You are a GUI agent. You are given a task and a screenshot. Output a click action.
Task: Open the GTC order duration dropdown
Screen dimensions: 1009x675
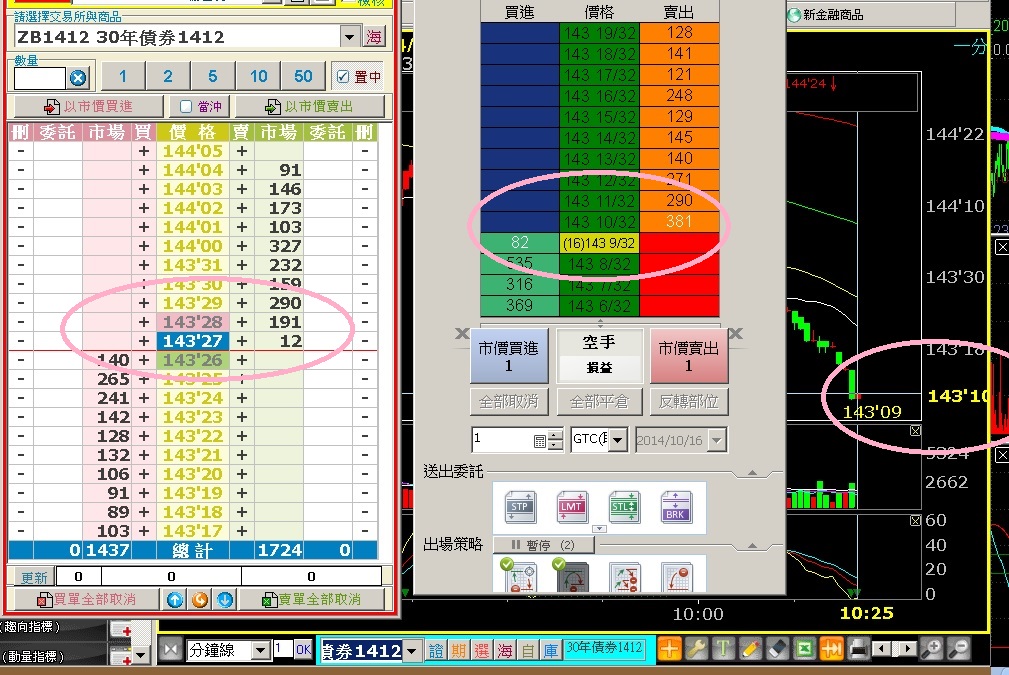[618, 440]
